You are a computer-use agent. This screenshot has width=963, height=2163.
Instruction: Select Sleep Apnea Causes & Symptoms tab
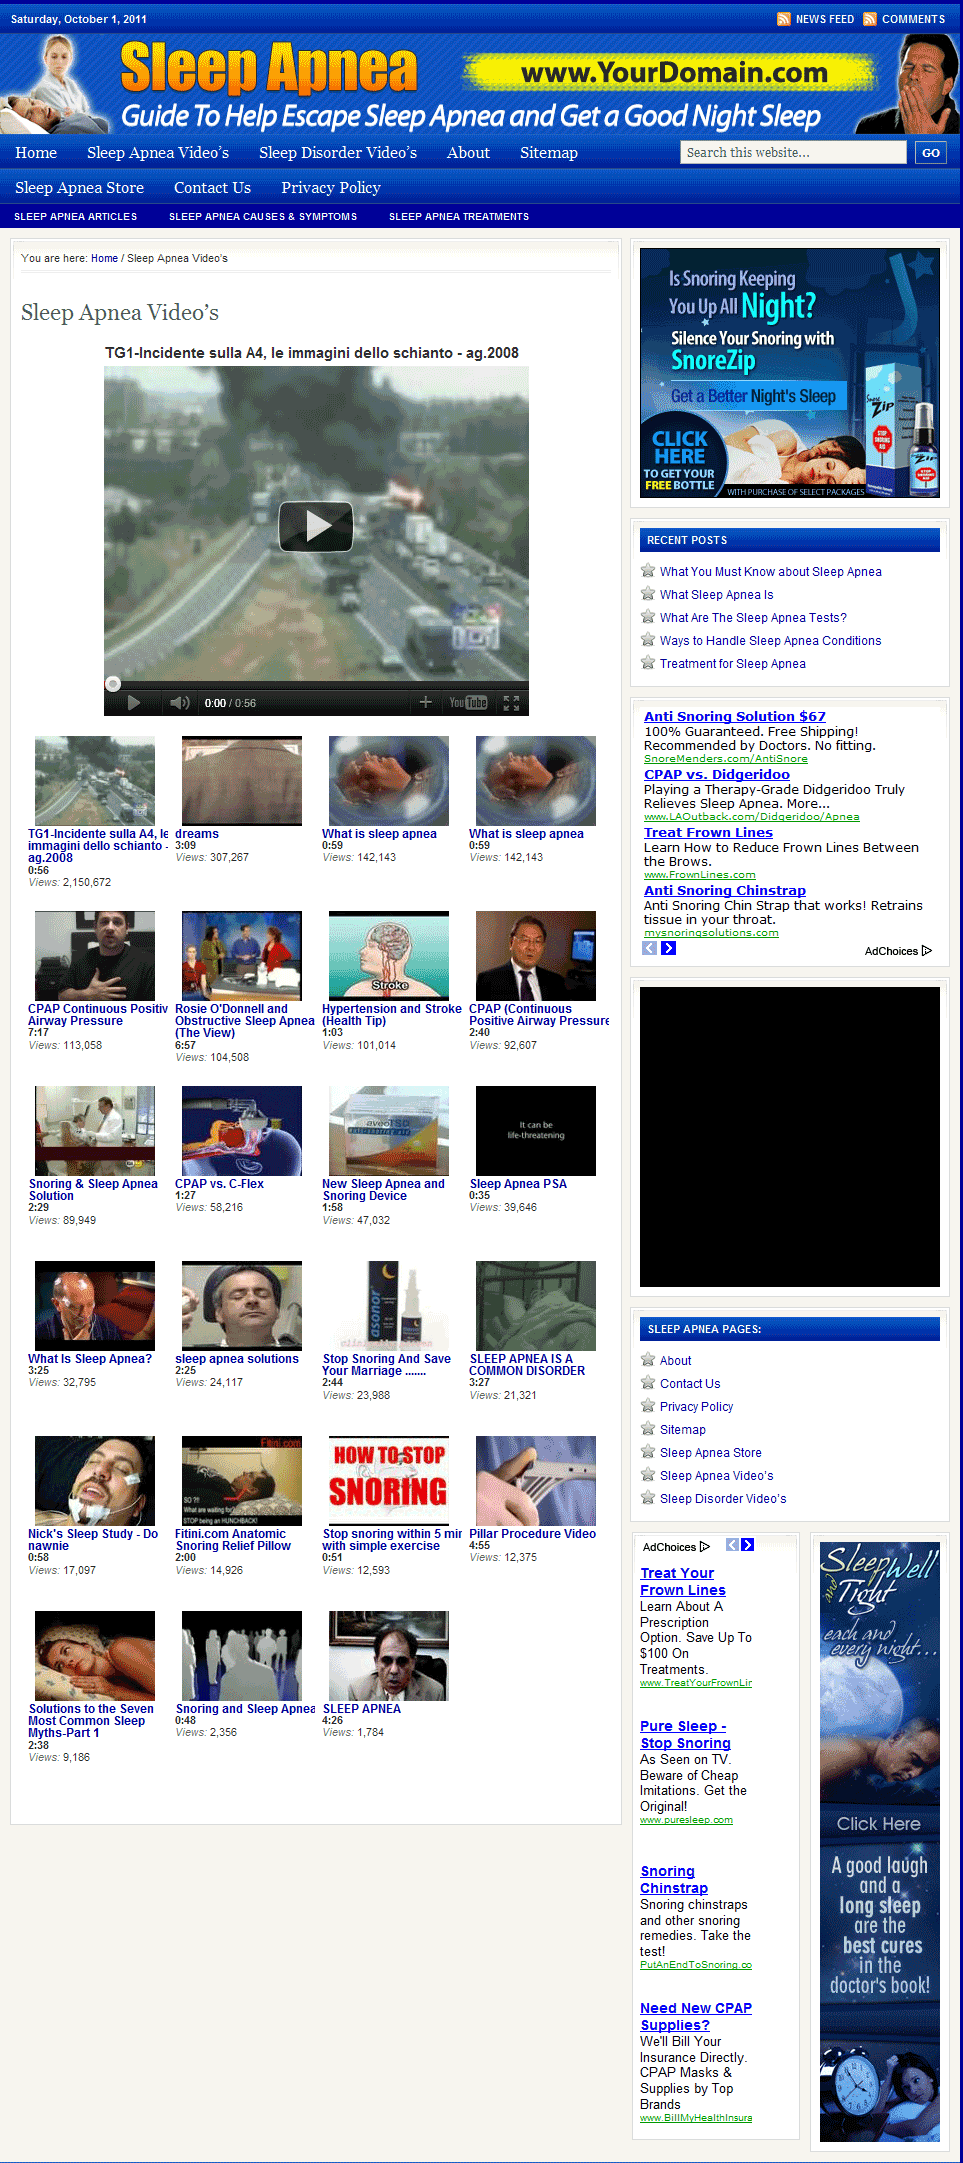[x=263, y=217]
